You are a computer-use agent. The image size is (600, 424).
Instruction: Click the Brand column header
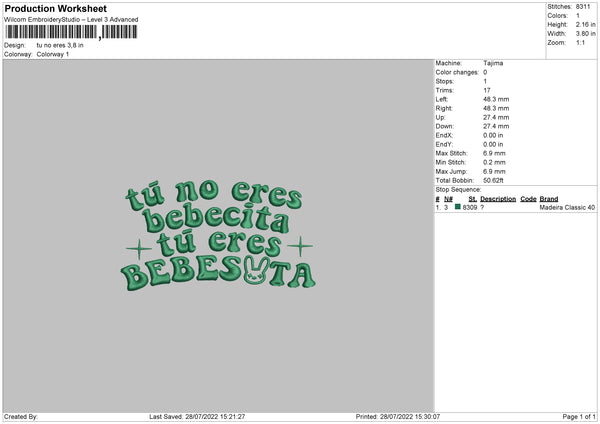pos(549,199)
